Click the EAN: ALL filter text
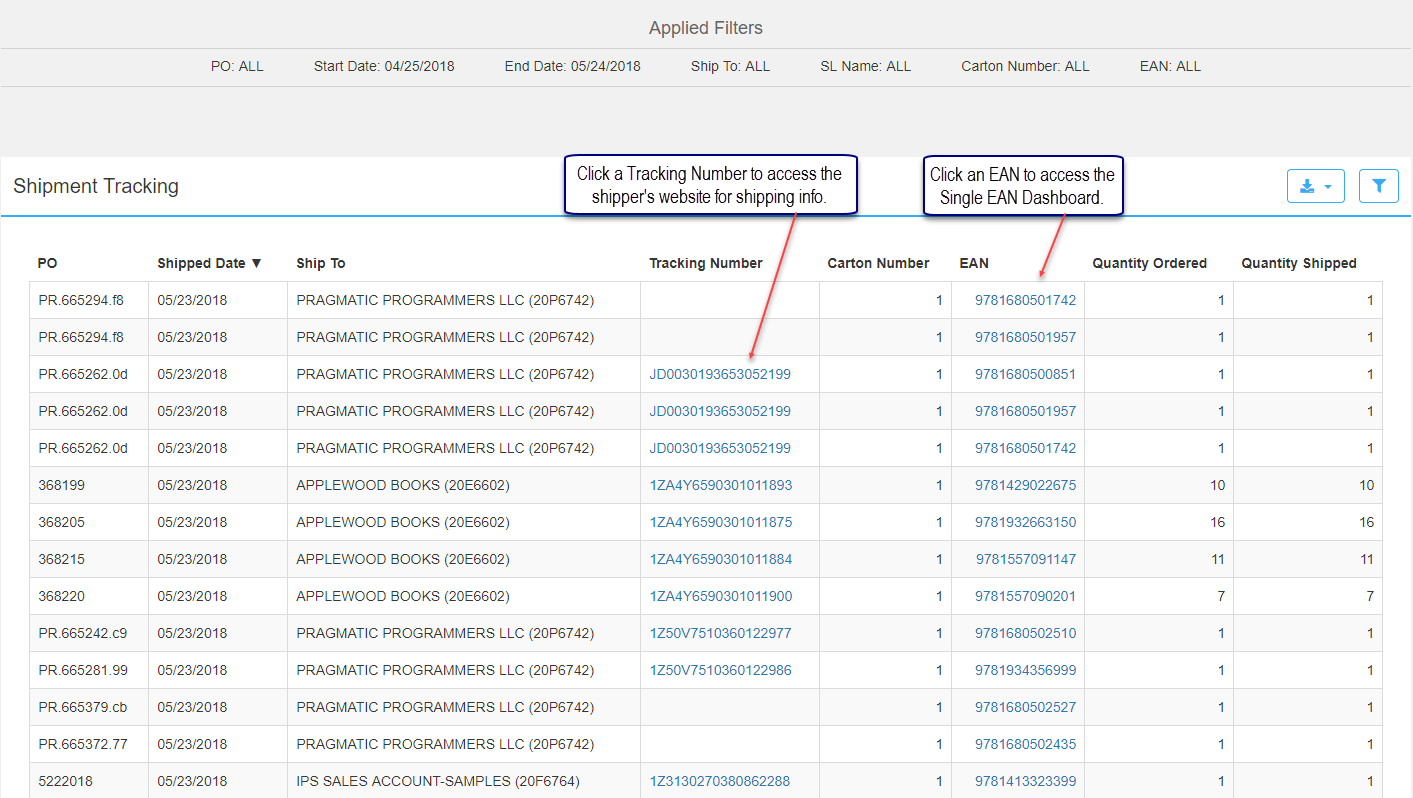The height and width of the screenshot is (798, 1413). pyautogui.click(x=1170, y=66)
